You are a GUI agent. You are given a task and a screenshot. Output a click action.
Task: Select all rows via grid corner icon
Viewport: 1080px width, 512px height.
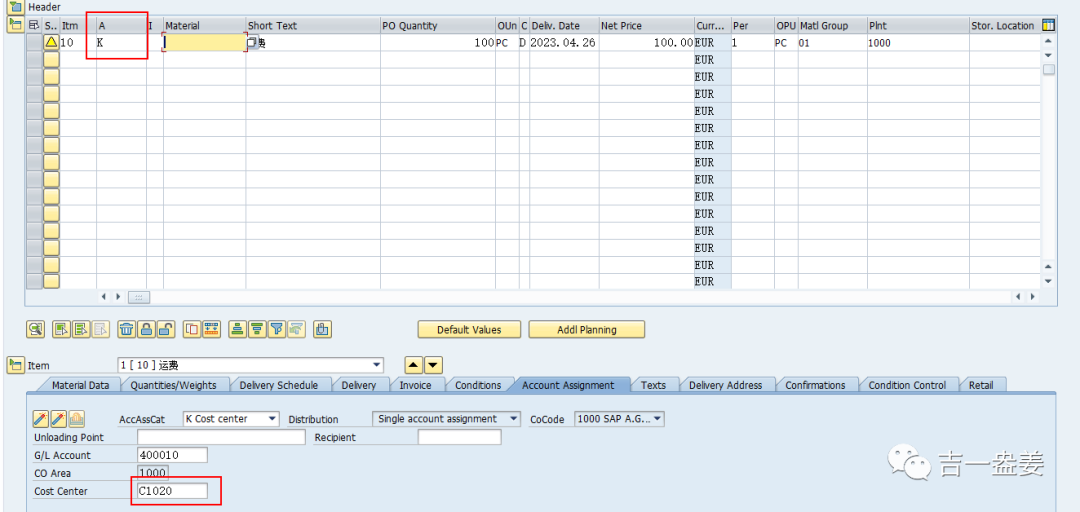(34, 25)
